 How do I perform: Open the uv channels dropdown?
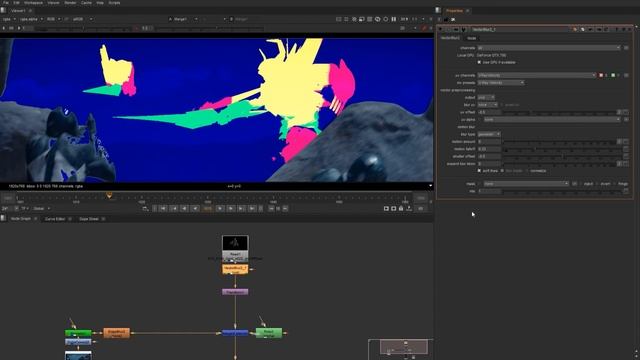pos(537,75)
